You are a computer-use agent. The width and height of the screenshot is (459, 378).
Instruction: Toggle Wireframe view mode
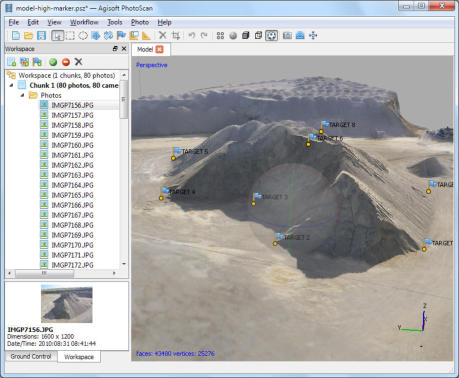click(258, 35)
